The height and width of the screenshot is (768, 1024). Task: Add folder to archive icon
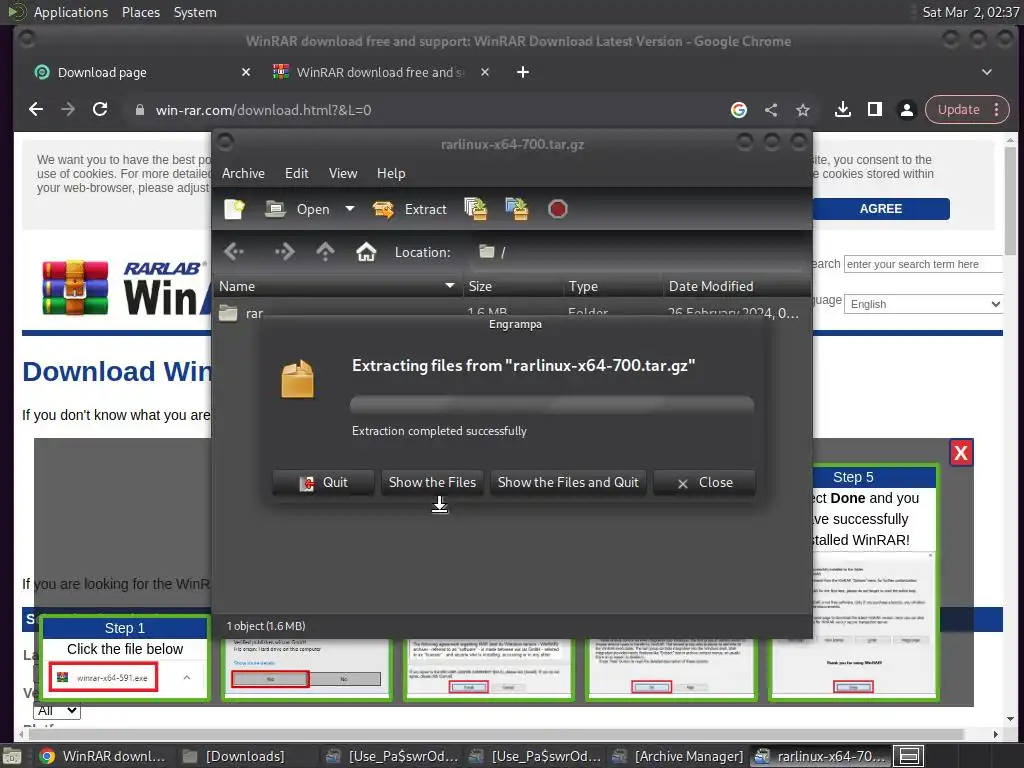click(517, 209)
